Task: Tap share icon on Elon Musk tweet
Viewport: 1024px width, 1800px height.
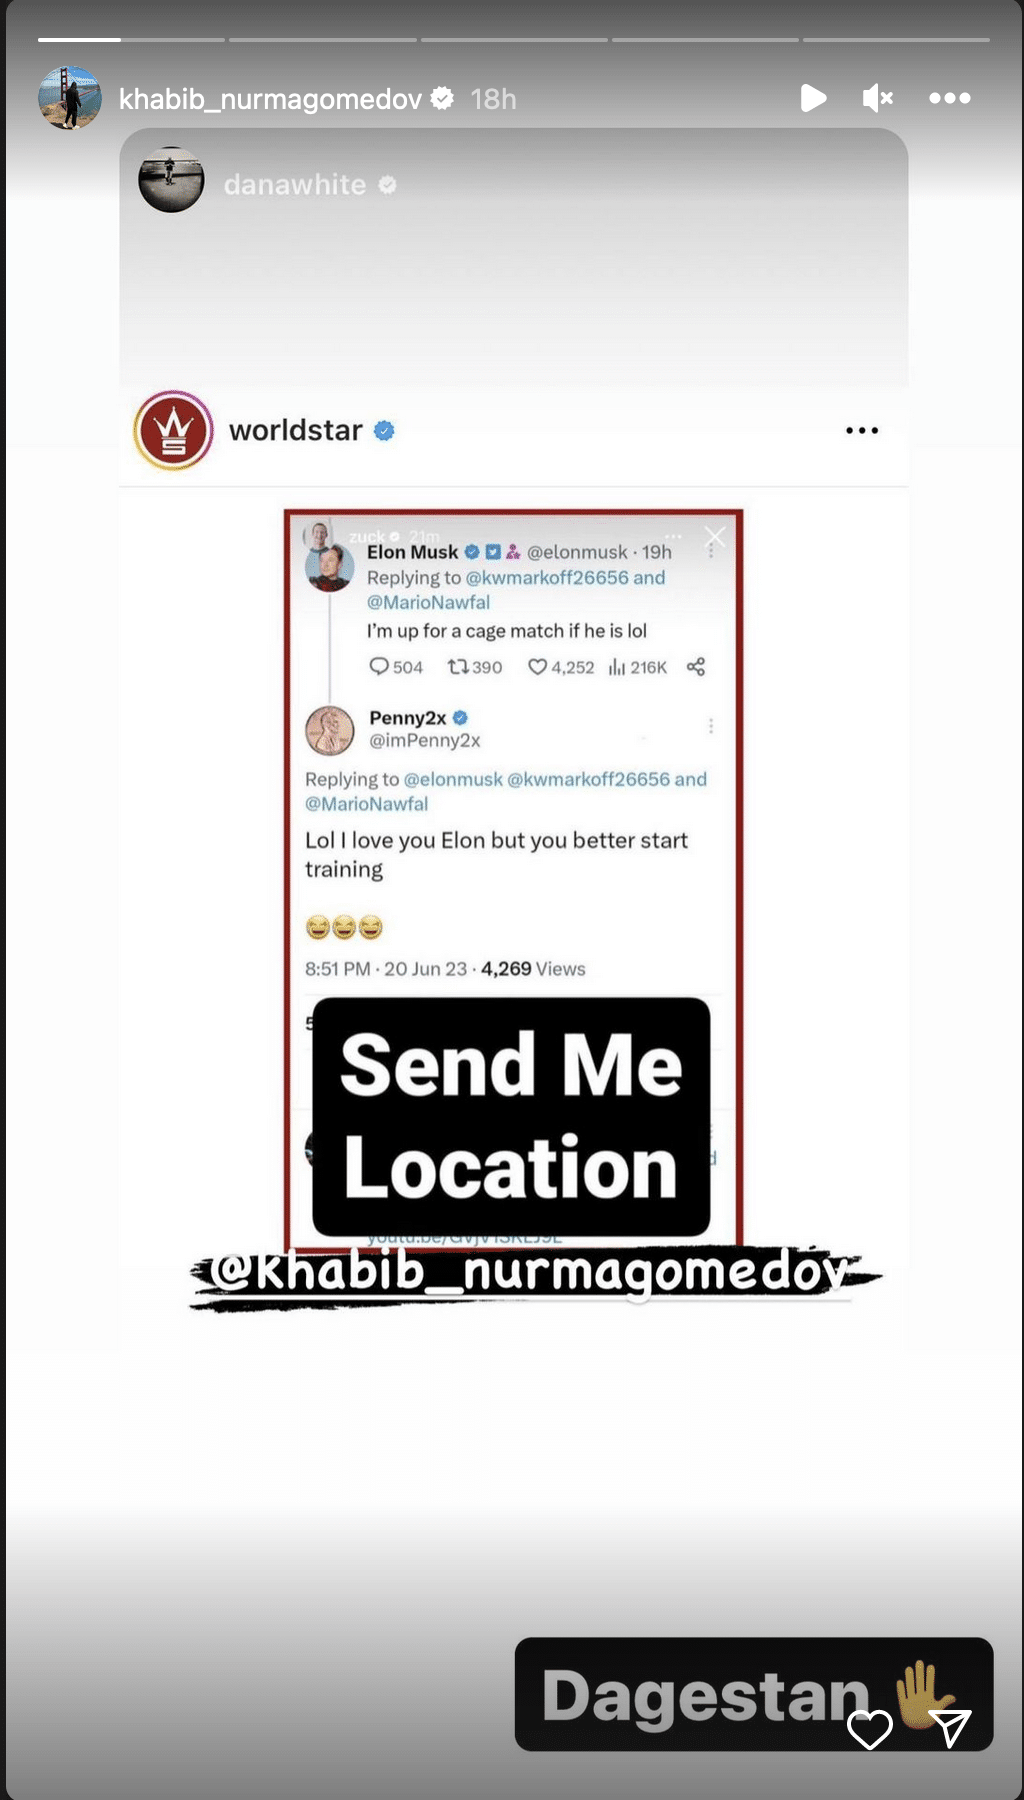Action: (696, 667)
